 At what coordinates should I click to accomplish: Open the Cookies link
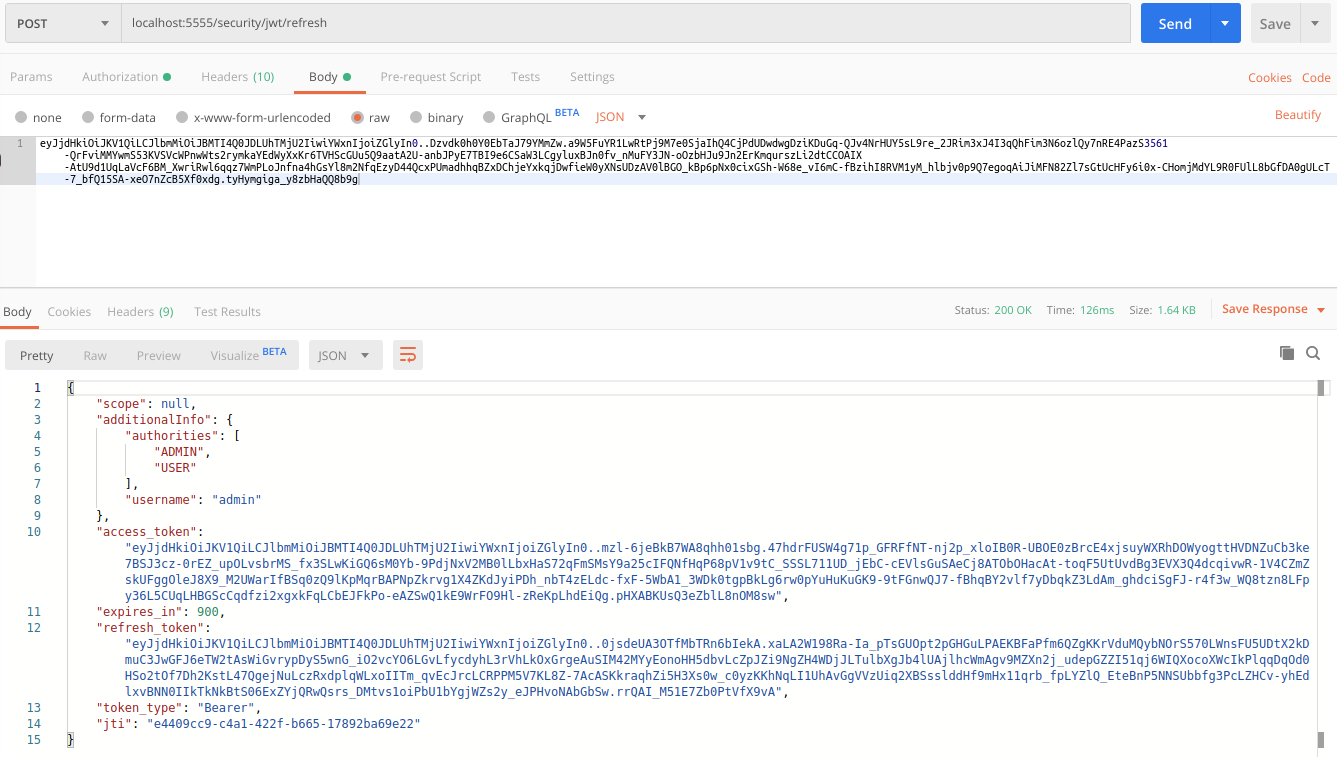coord(1269,77)
